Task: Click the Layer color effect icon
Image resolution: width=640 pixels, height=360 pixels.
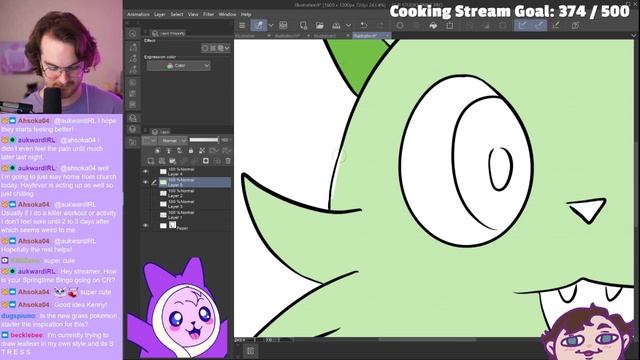Action: coord(220,48)
